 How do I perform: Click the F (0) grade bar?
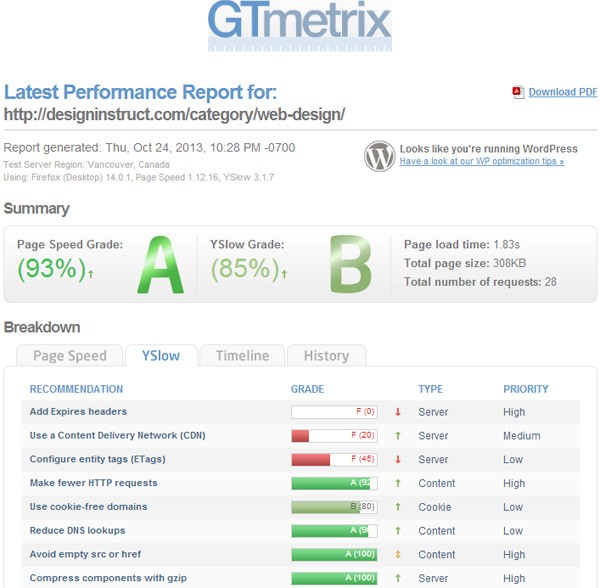point(334,412)
